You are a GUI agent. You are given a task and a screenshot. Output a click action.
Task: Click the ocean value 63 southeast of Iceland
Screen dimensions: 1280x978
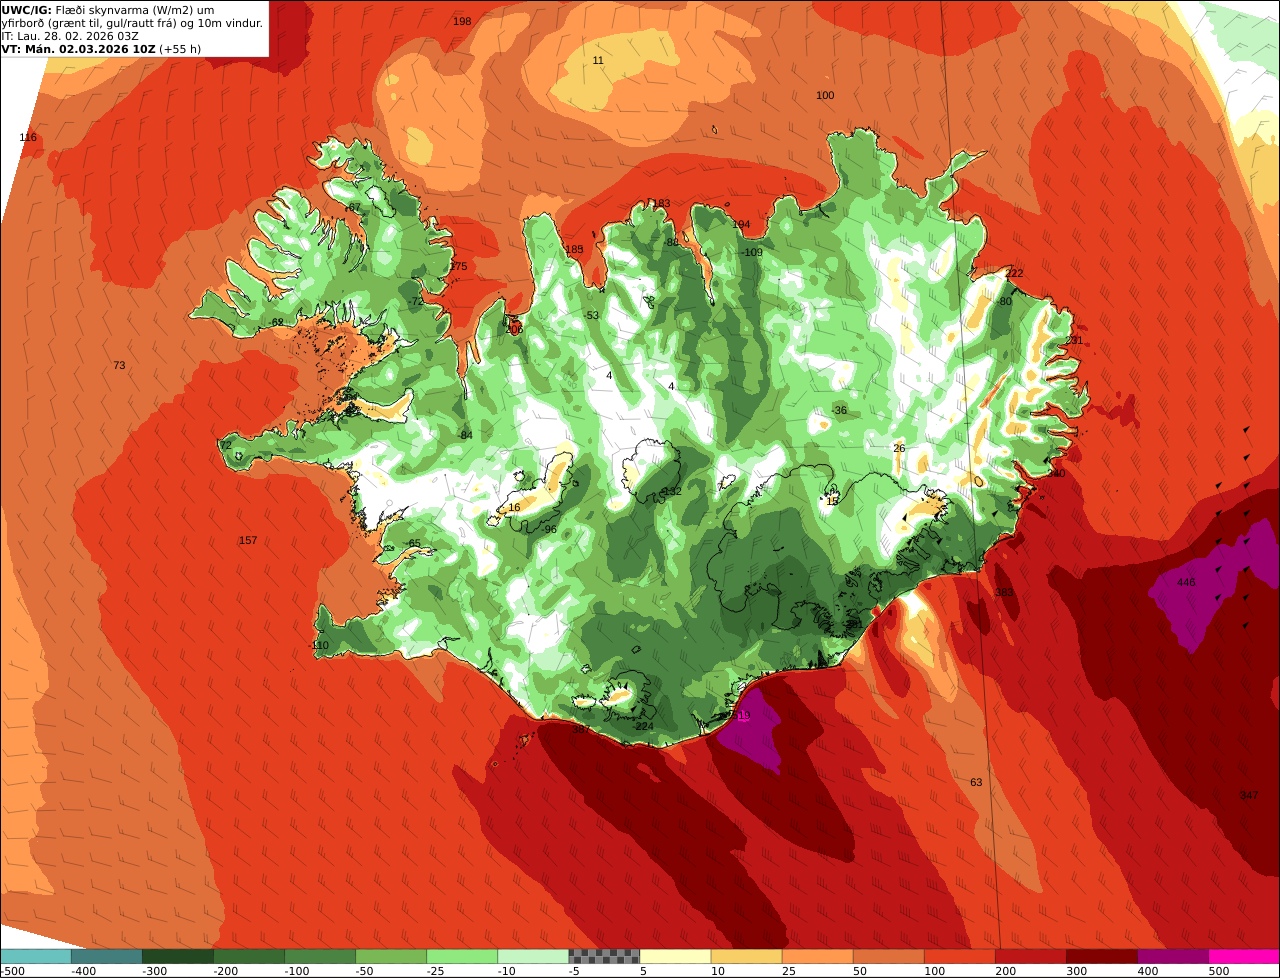(x=977, y=782)
